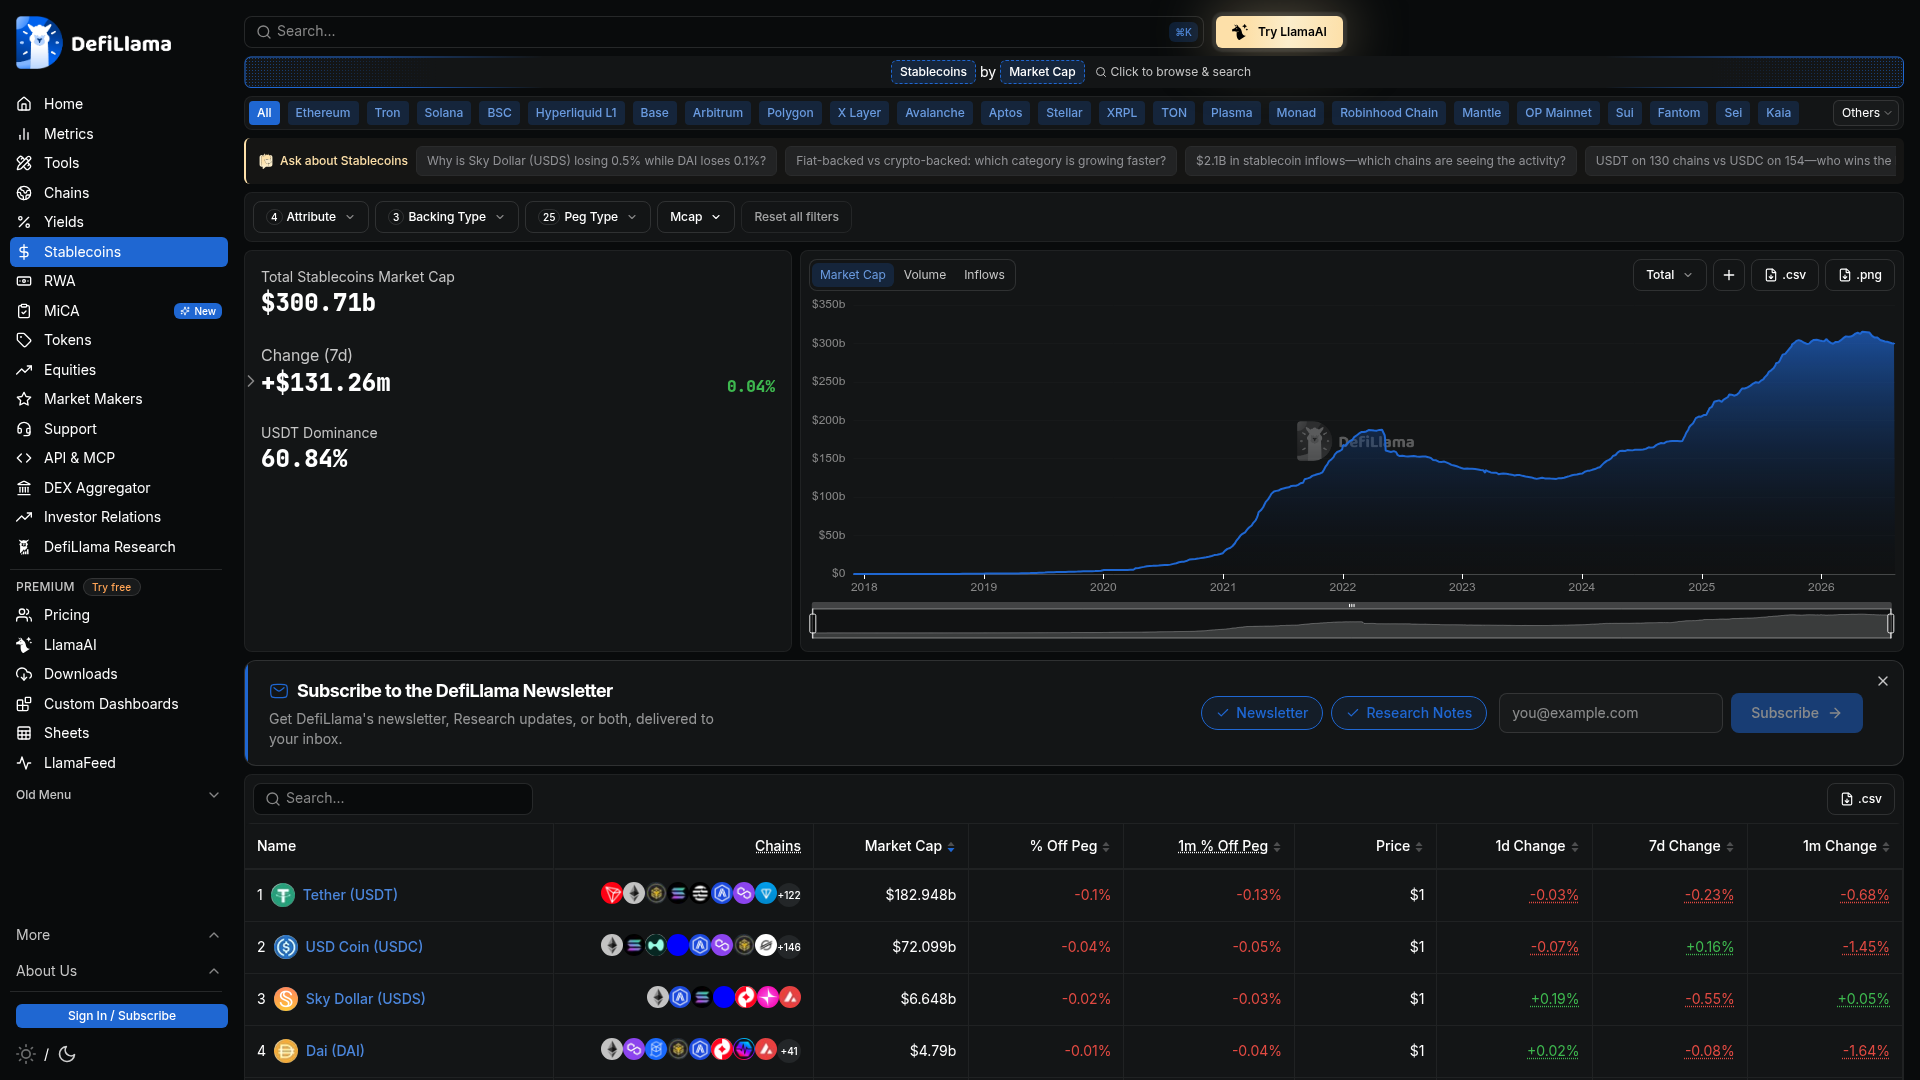Expand the Old Menu section
The height and width of the screenshot is (1080, 1920).
point(119,795)
